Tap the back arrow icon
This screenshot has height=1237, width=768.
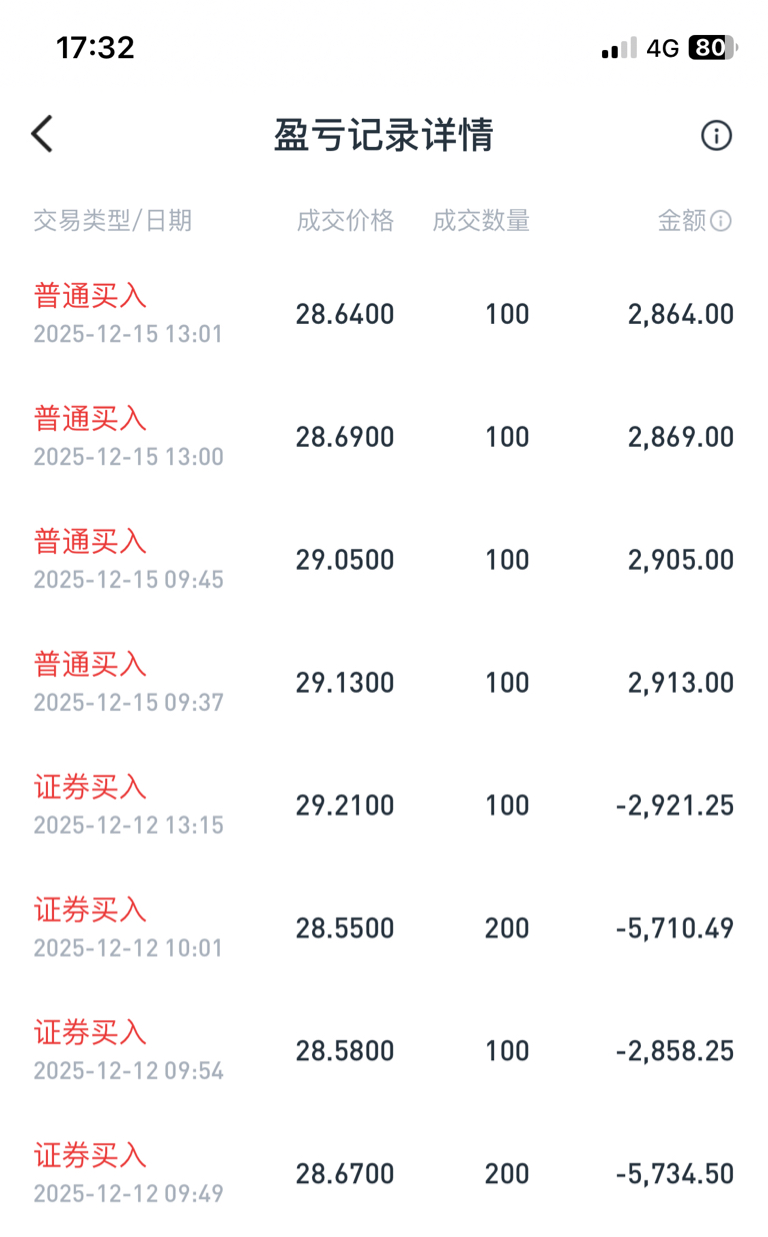[42, 134]
